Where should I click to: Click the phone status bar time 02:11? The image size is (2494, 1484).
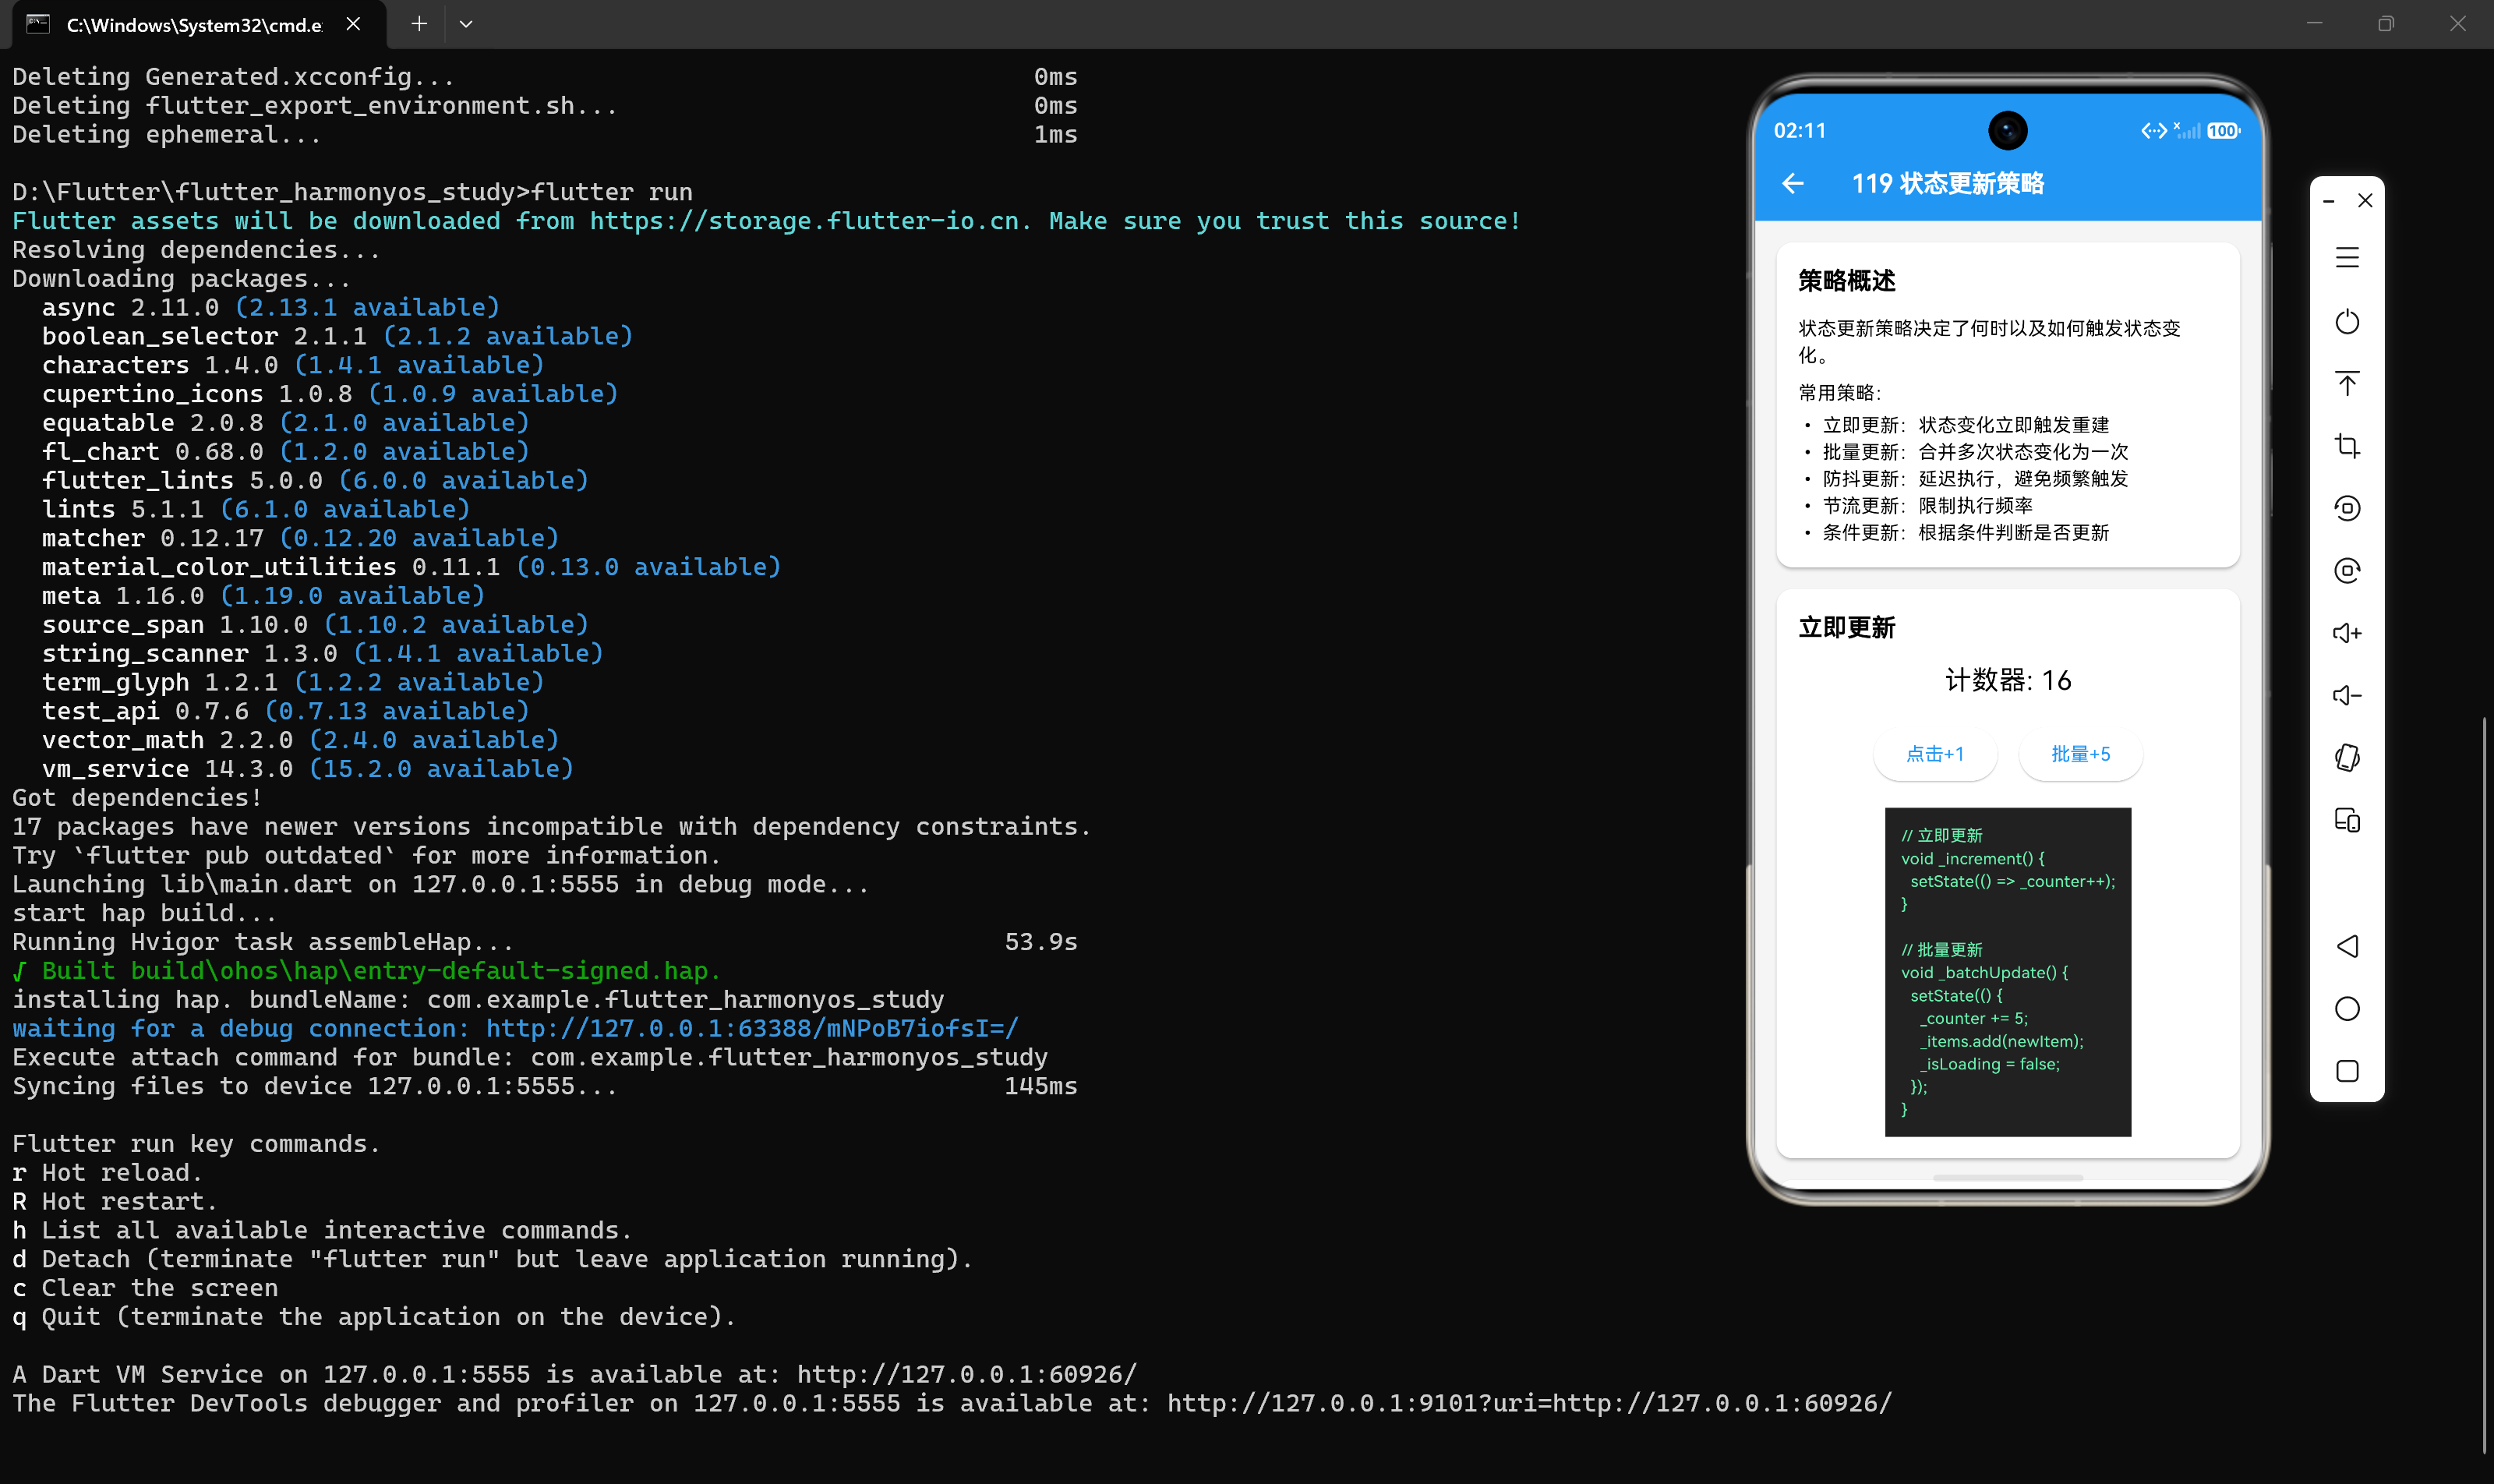[1799, 131]
